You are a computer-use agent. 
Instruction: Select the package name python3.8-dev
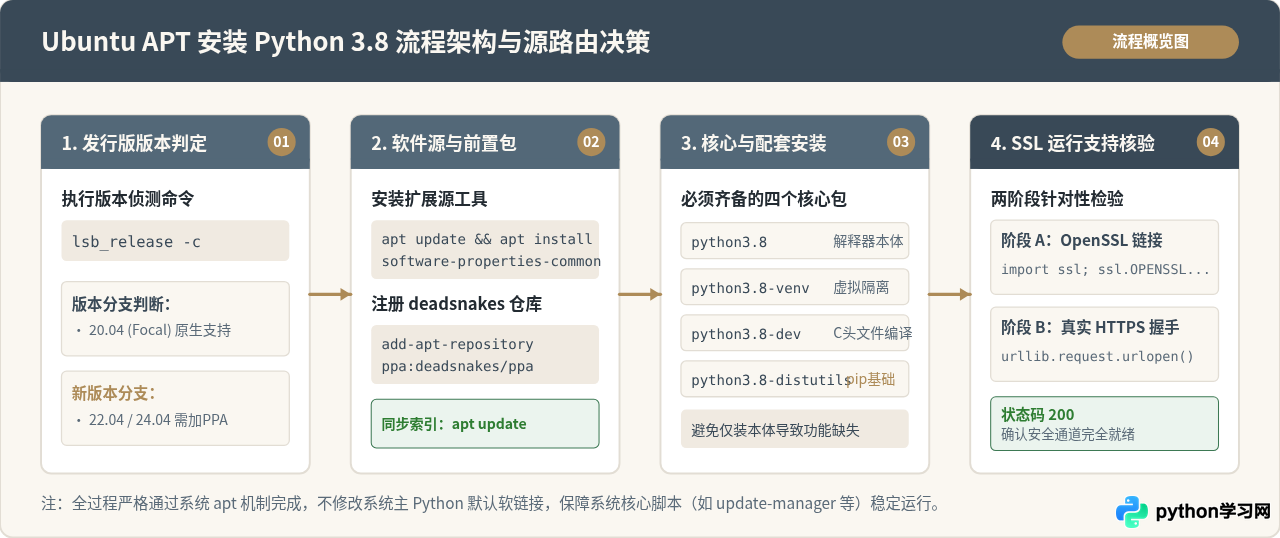pos(746,334)
